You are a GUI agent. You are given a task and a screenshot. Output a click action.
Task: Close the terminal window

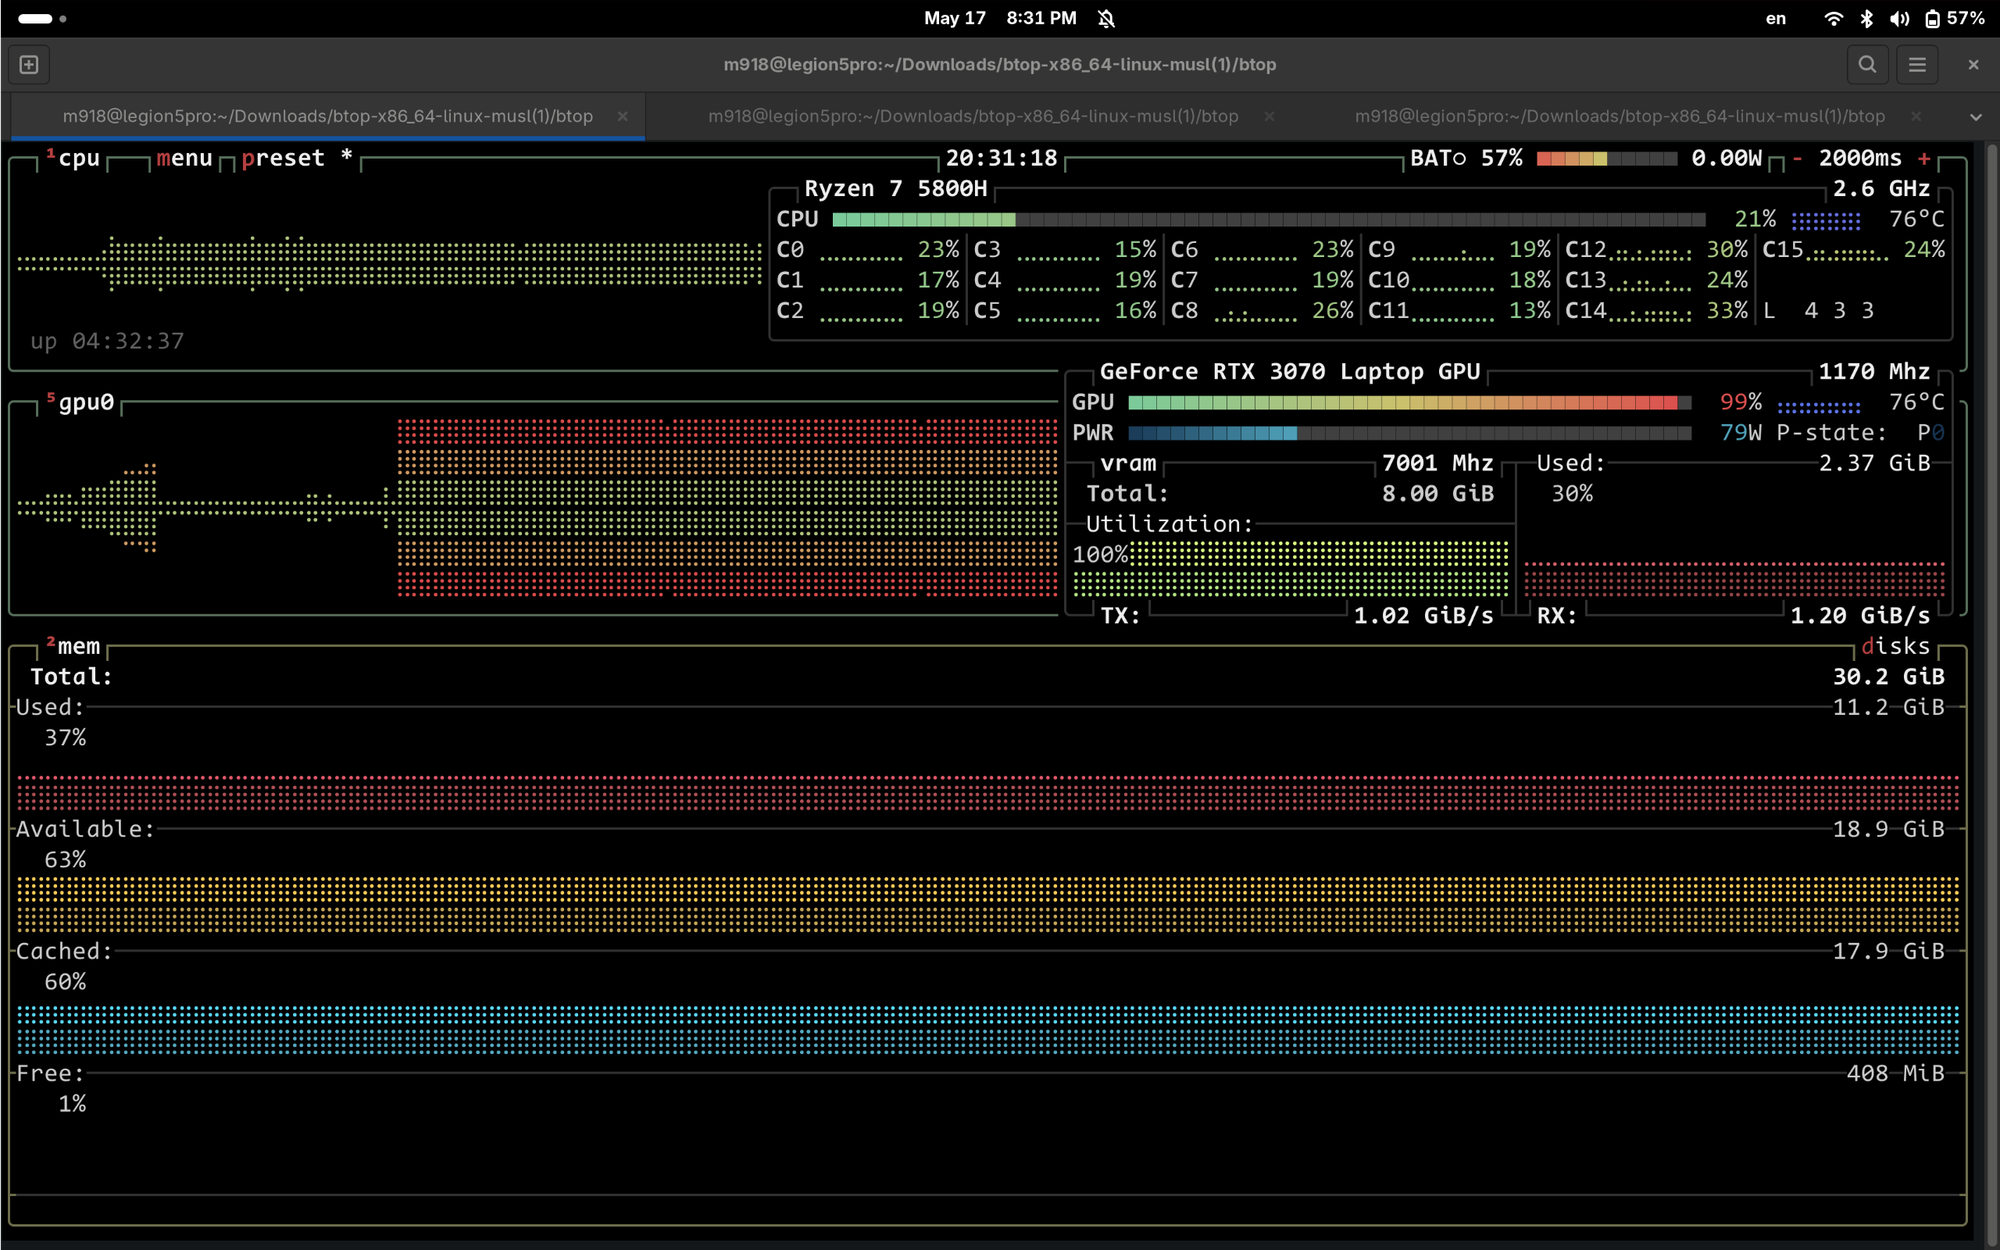(x=1973, y=65)
